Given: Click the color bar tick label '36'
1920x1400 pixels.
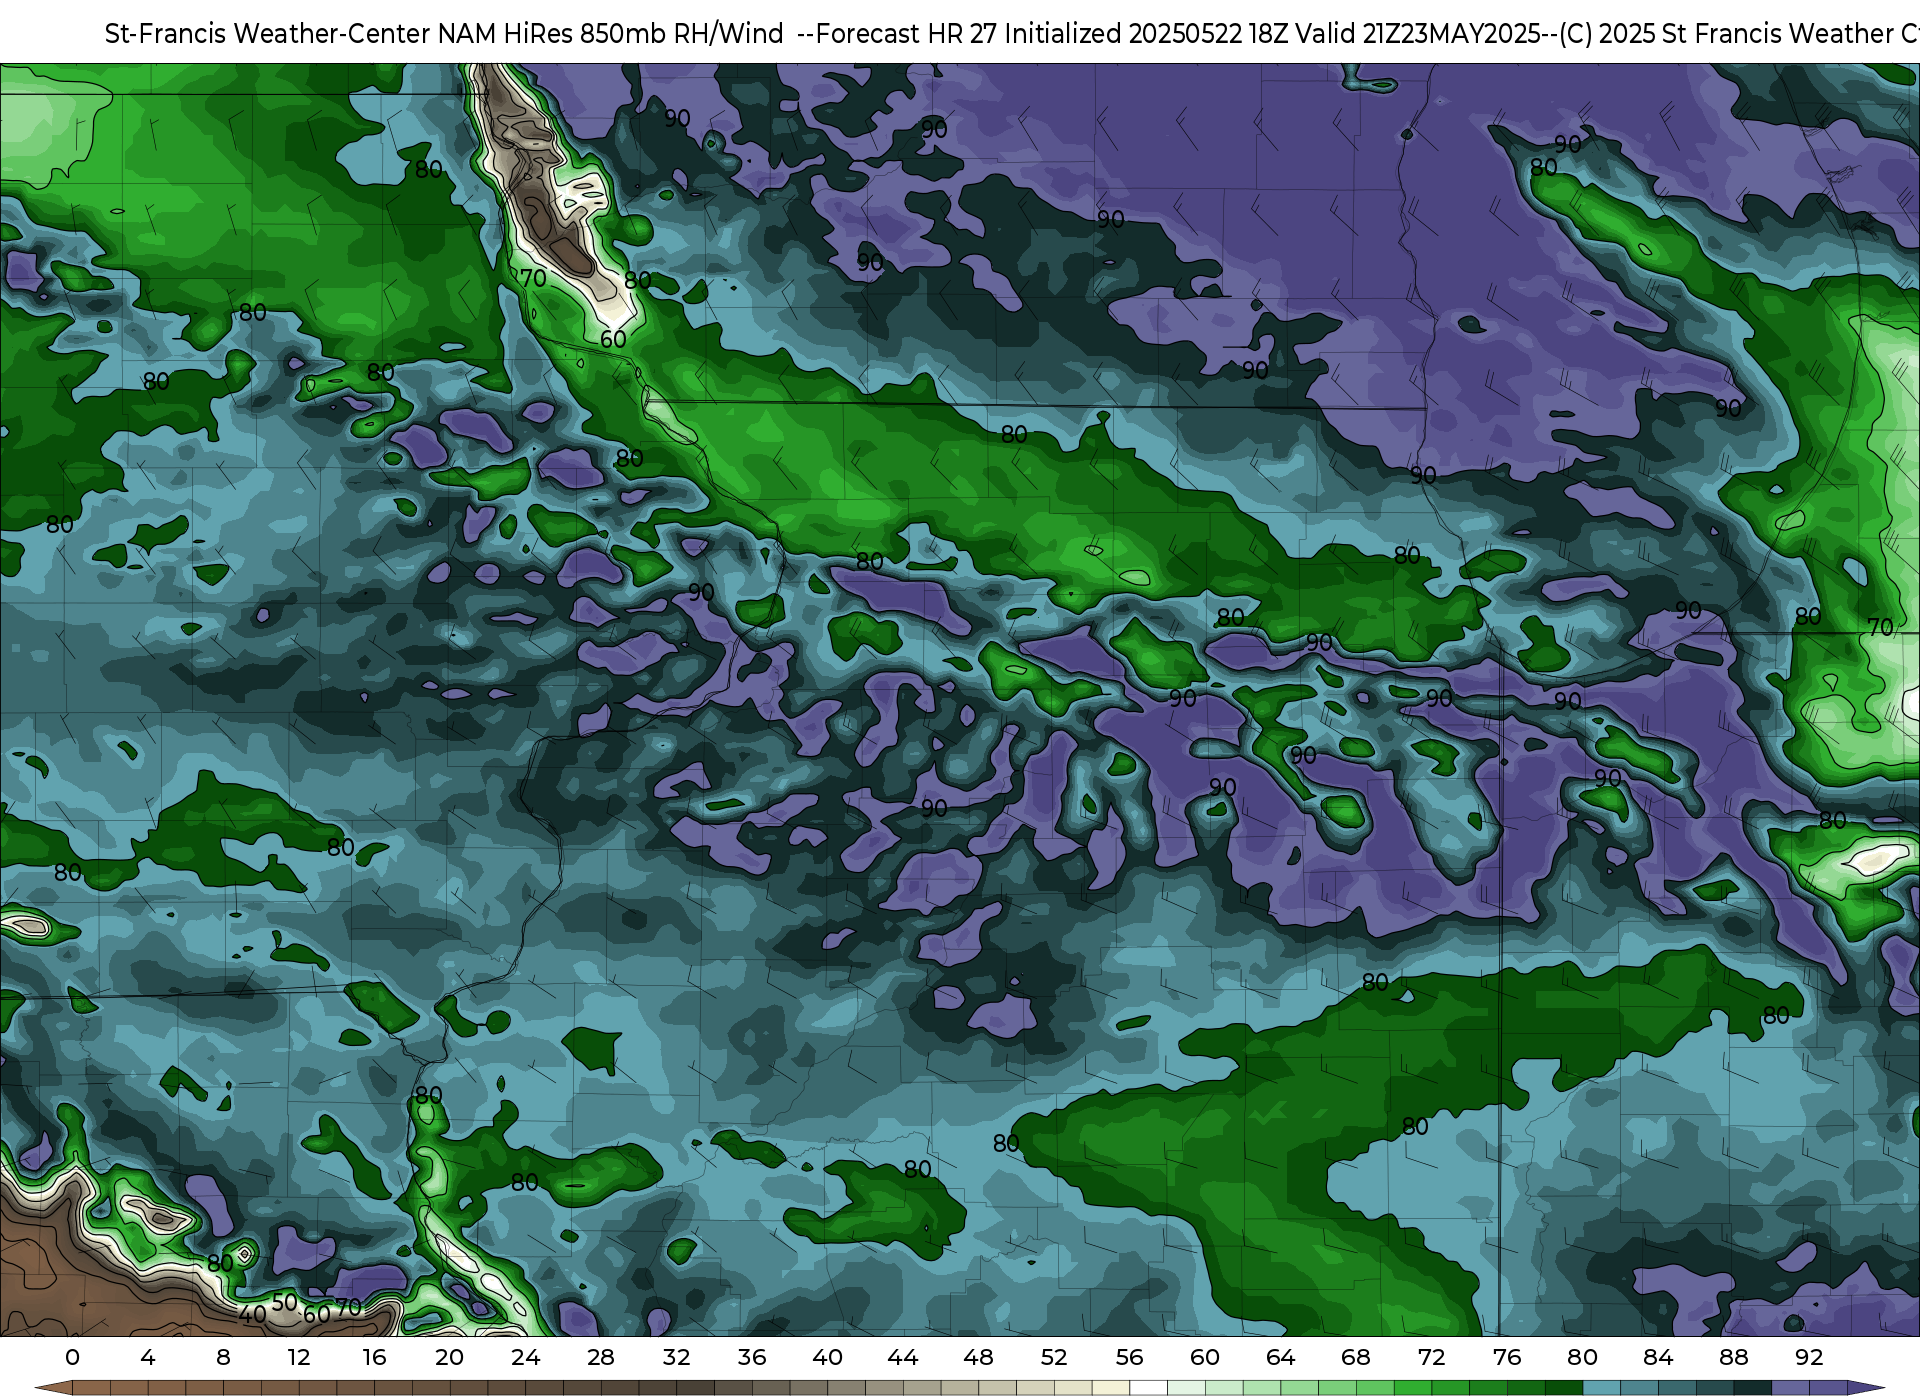Looking at the screenshot, I should (752, 1357).
